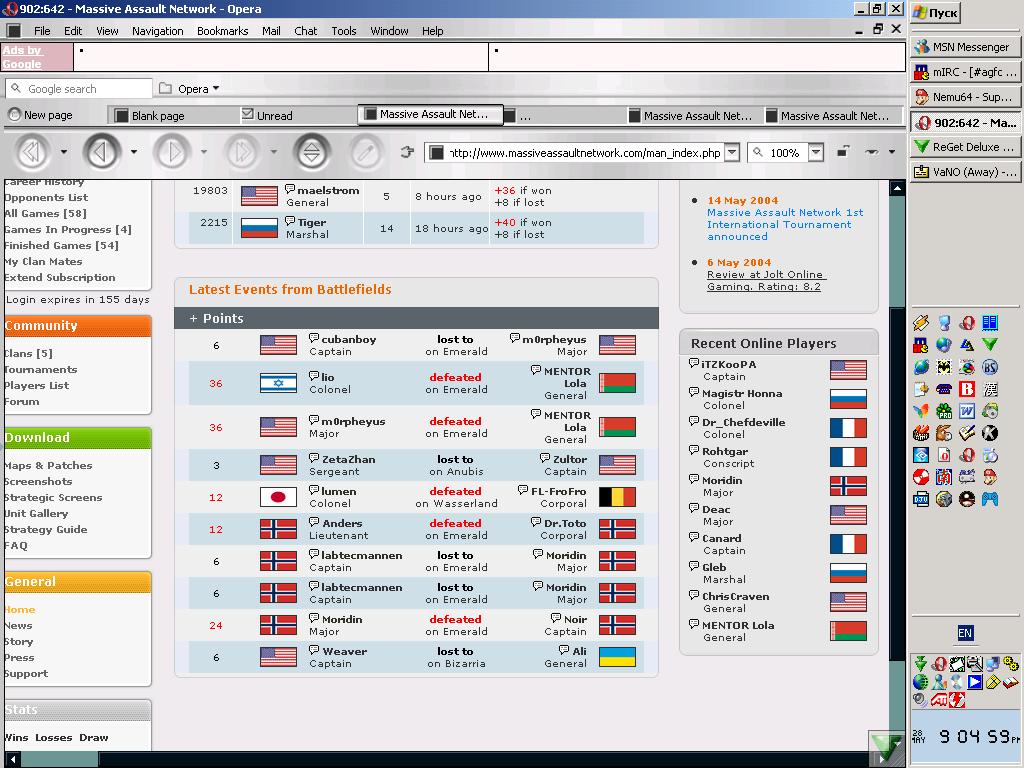Click the horizontal scrollbar left arrow
The width and height of the screenshot is (1024, 768).
coord(12,759)
